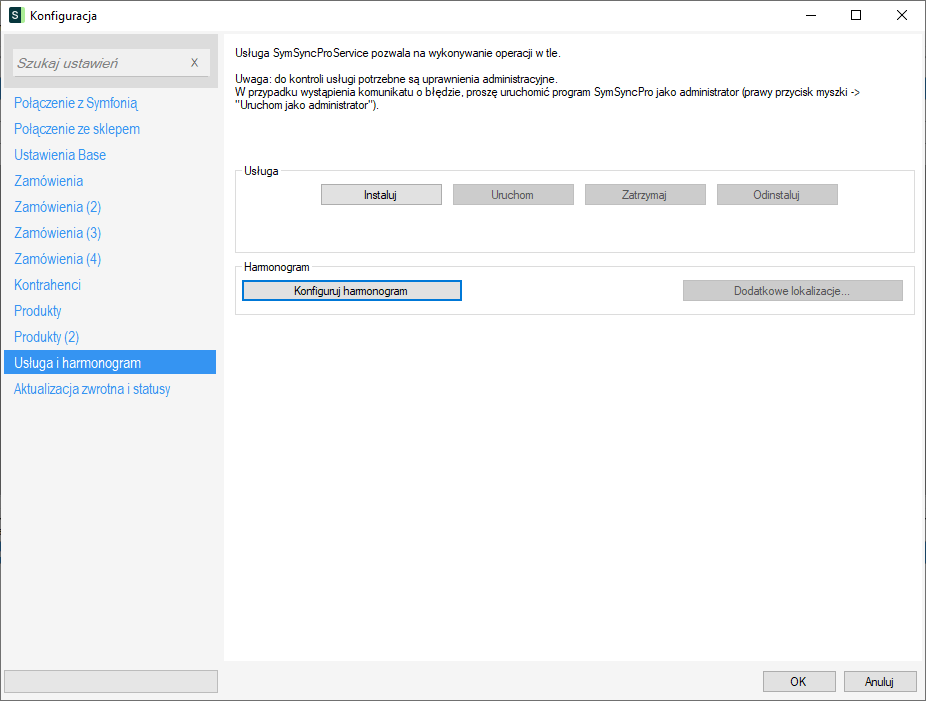
Task: Select Połączenie ze sklepem section
Action: point(77,129)
